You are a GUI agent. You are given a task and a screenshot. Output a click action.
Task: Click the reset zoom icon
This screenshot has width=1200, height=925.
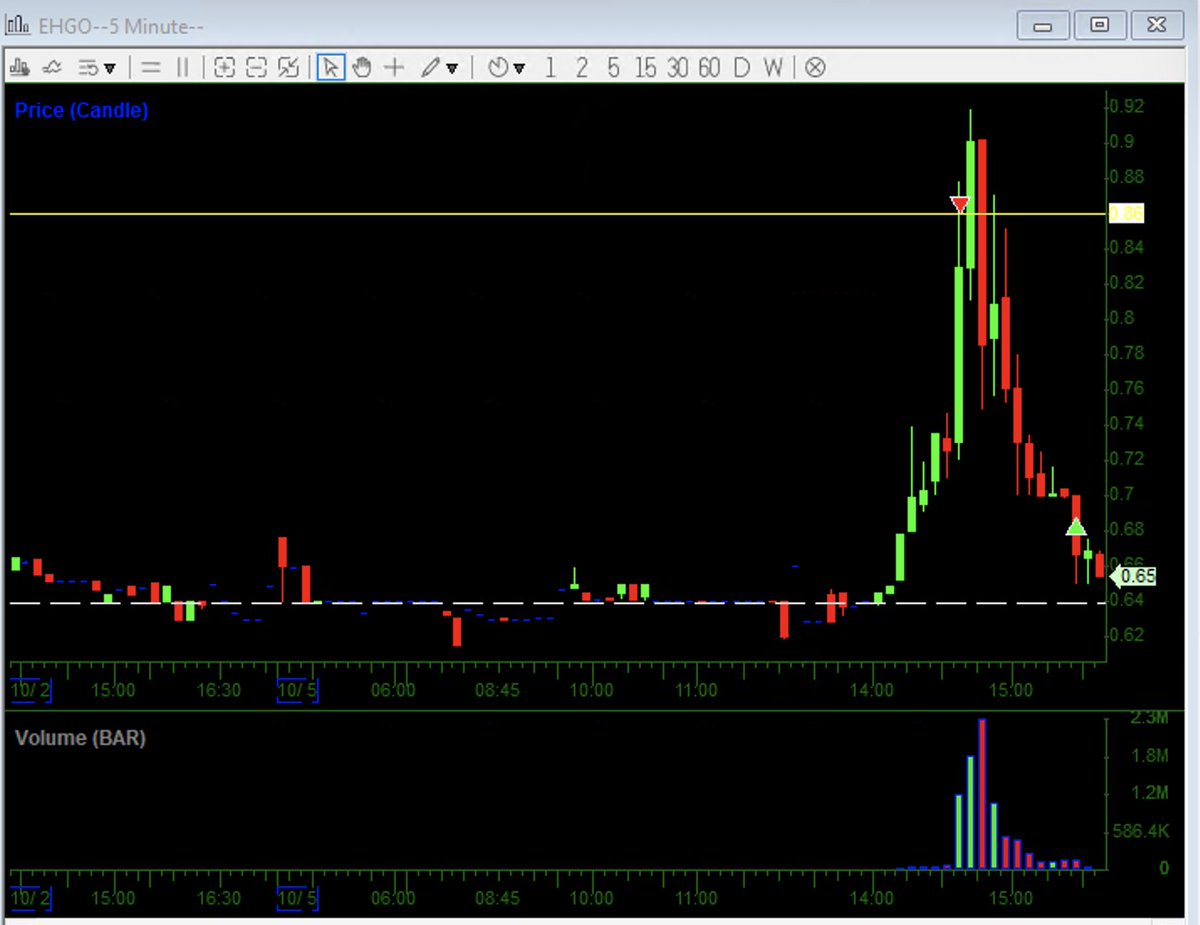point(289,68)
